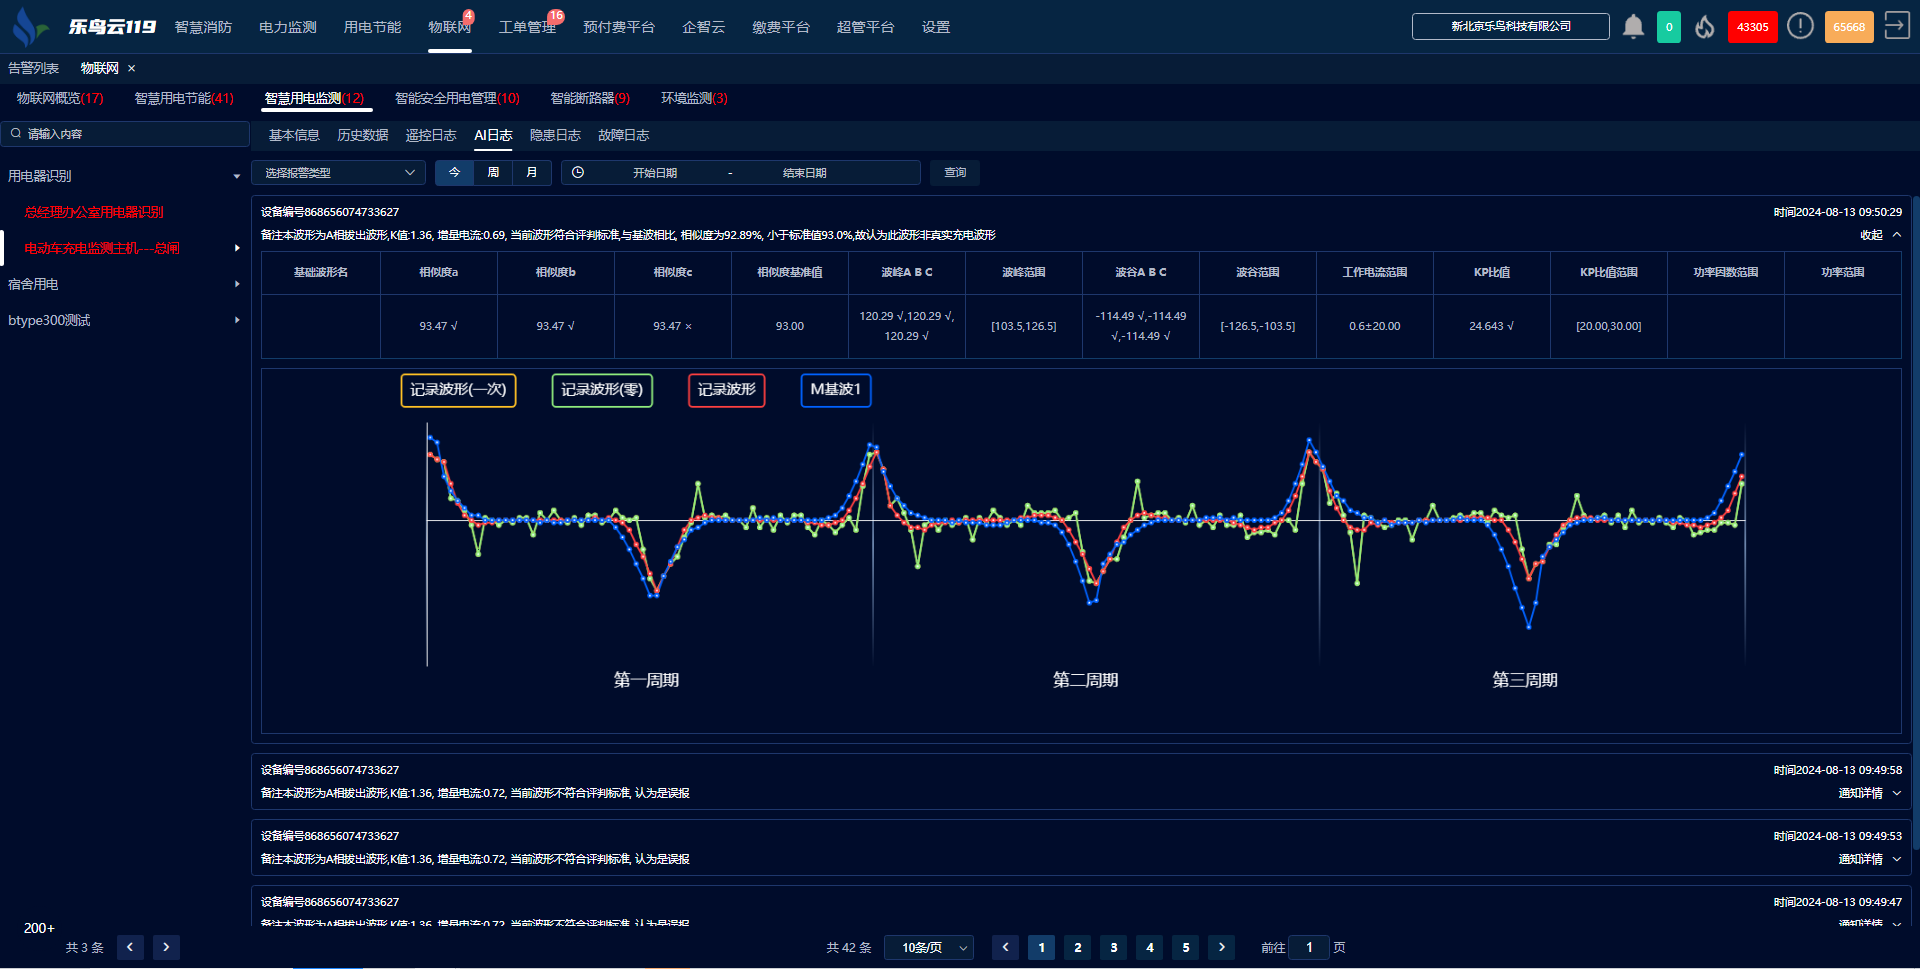Click the fire alarm flame icon
The height and width of the screenshot is (969, 1920).
click(1705, 27)
